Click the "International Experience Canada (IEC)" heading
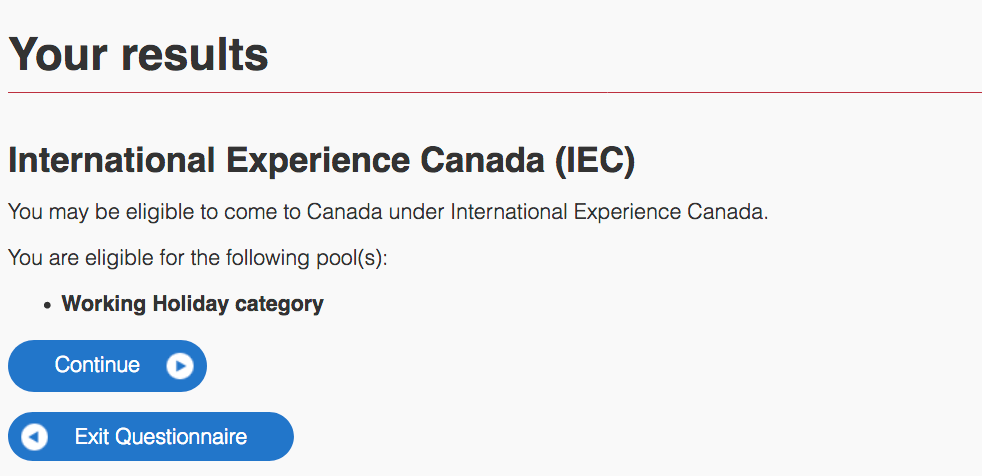Image resolution: width=982 pixels, height=476 pixels. (x=322, y=160)
